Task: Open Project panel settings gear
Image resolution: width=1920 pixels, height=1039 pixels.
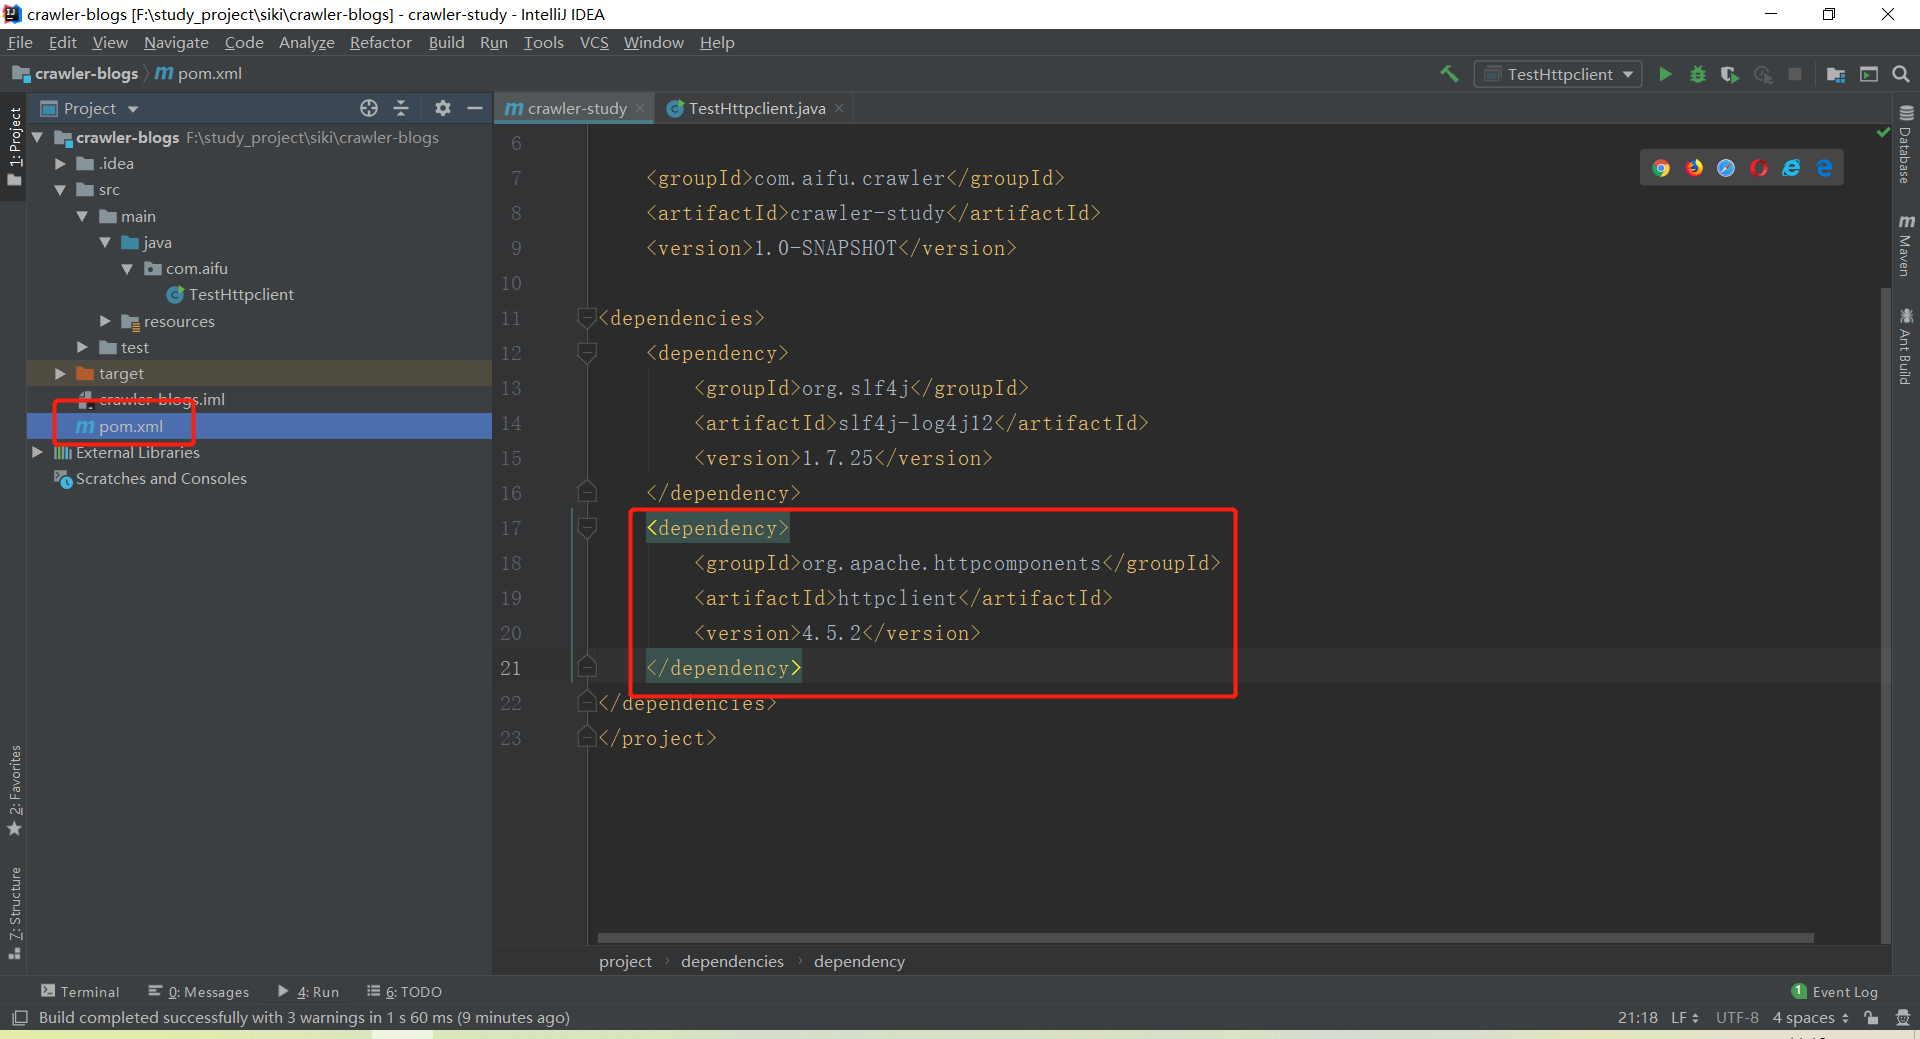Action: tap(442, 108)
